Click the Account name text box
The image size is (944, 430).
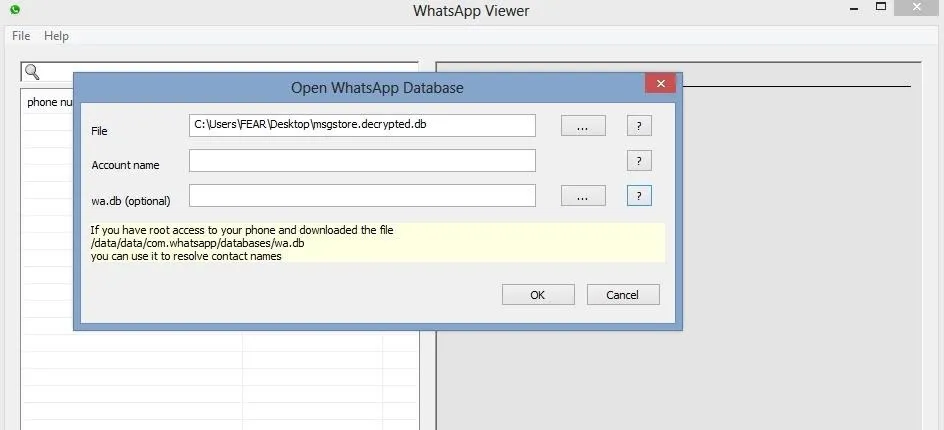362,161
